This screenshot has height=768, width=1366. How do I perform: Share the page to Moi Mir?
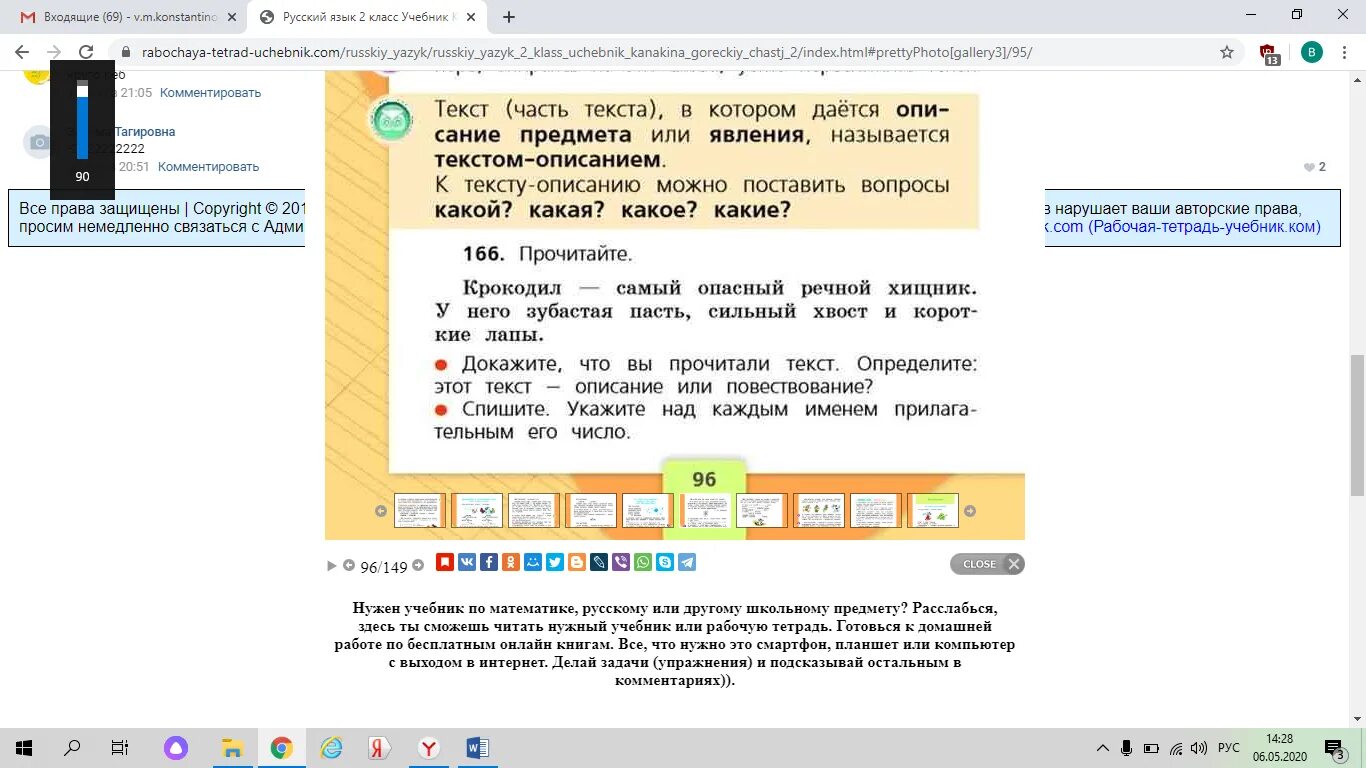[533, 562]
